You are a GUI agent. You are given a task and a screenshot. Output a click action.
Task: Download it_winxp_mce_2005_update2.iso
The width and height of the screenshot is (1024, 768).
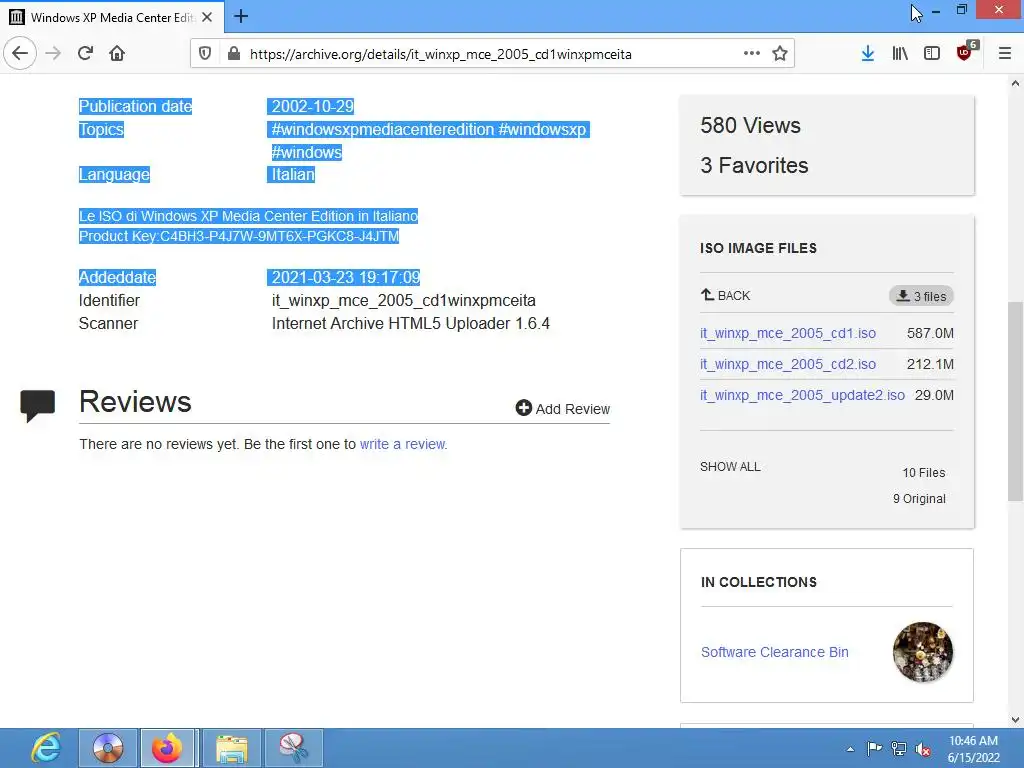coord(803,395)
